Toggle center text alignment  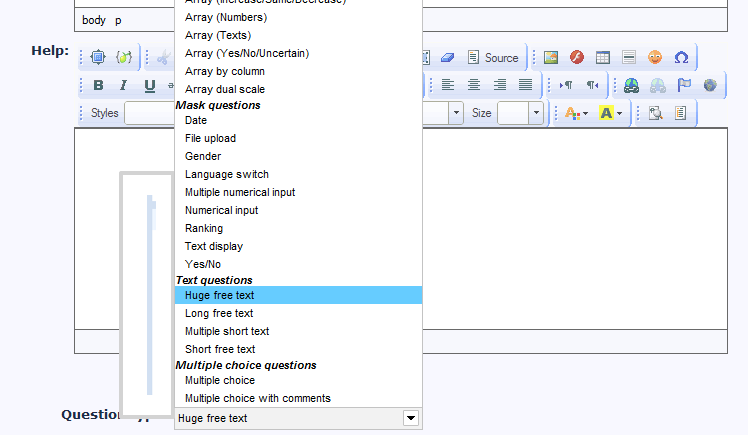[474, 85]
